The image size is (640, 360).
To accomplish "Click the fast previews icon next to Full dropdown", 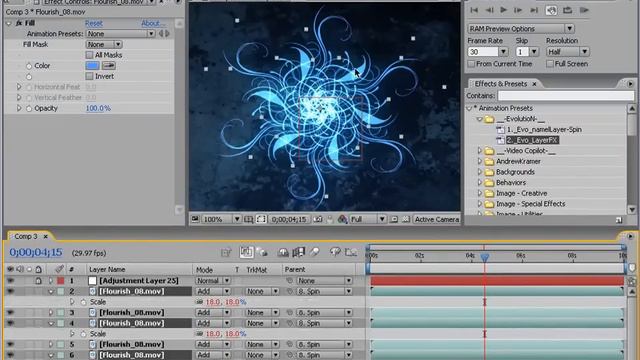I will point(393,219).
